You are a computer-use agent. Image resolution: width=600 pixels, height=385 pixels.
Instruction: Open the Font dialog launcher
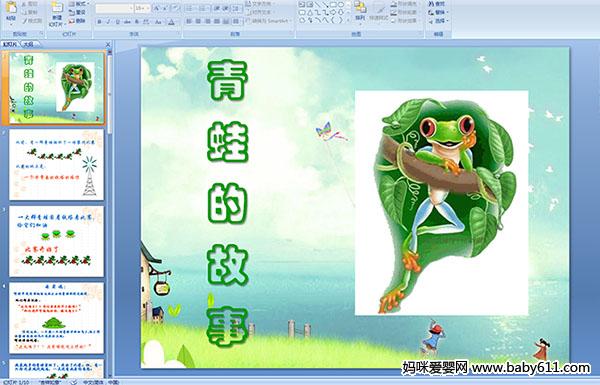point(179,34)
